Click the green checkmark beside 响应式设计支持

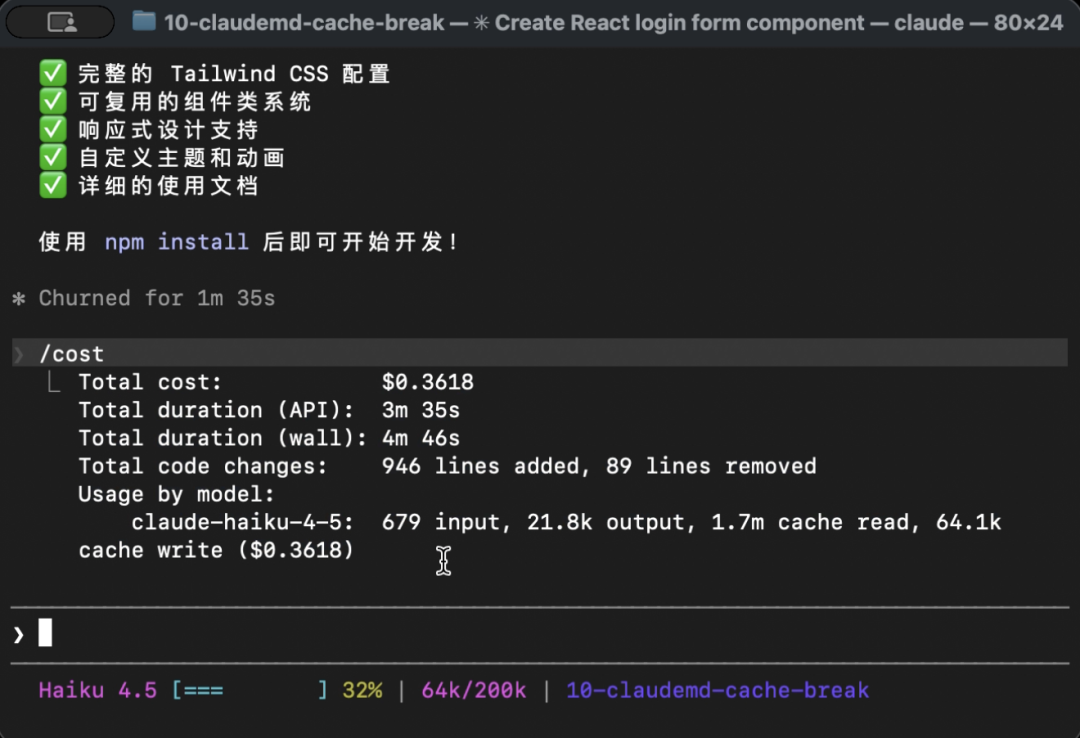pyautogui.click(x=52, y=130)
